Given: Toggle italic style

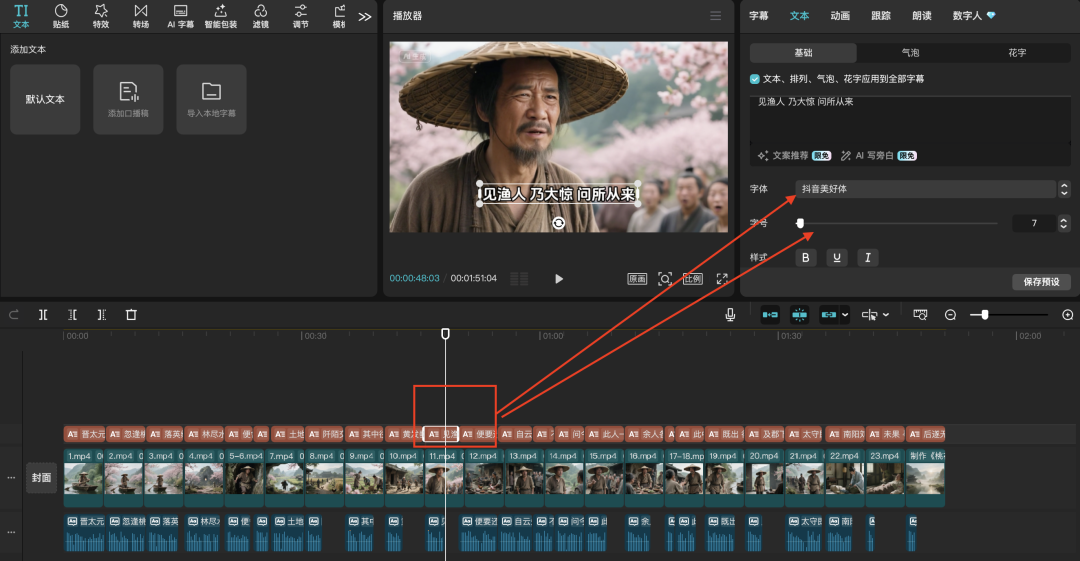Looking at the screenshot, I should click(x=868, y=258).
